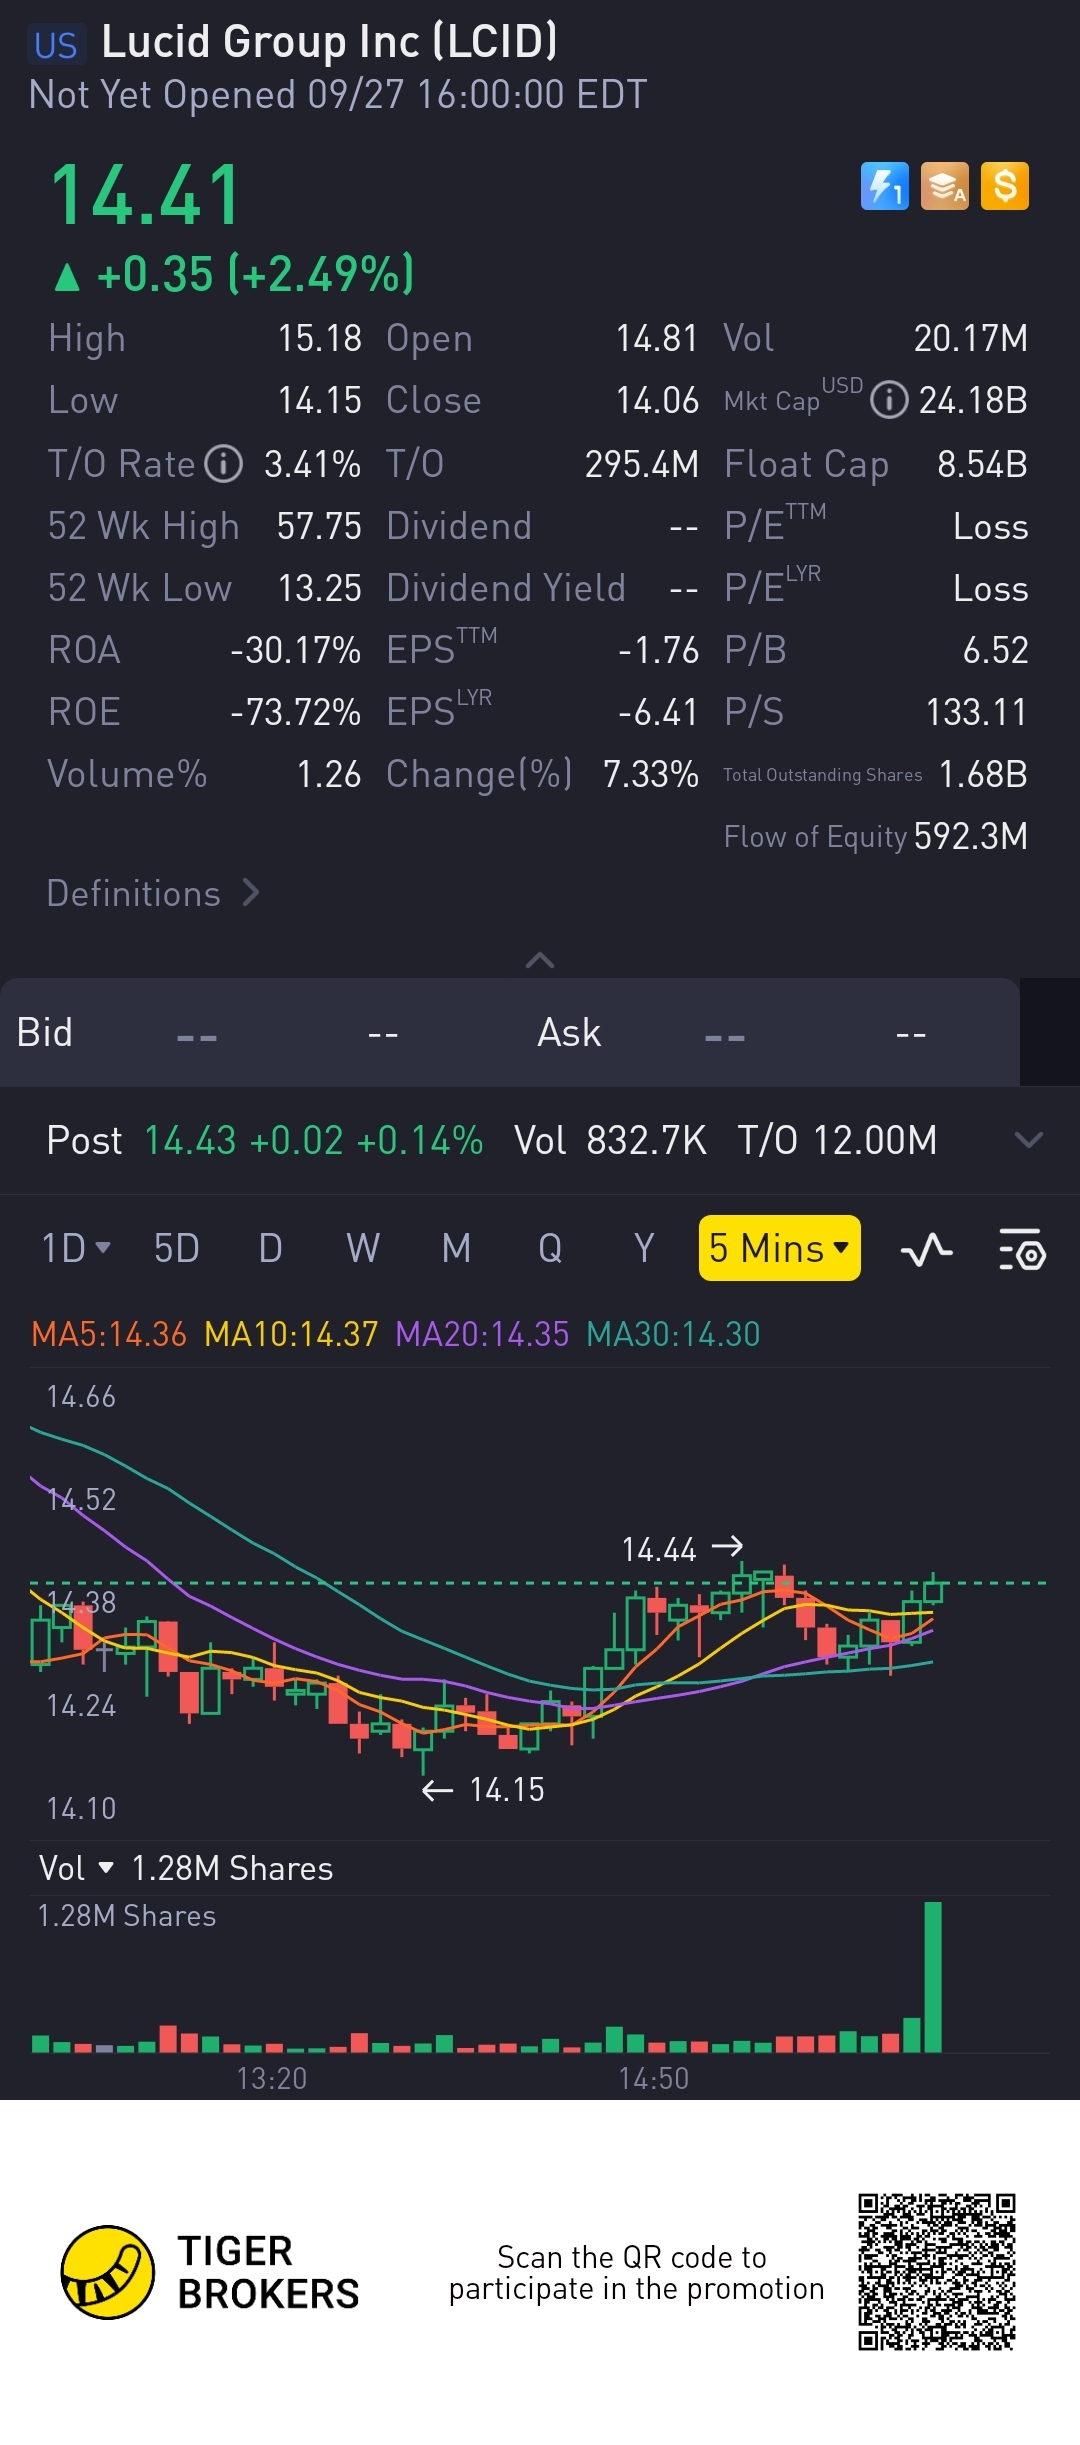
Task: Open Definitions page
Action: pos(153,893)
